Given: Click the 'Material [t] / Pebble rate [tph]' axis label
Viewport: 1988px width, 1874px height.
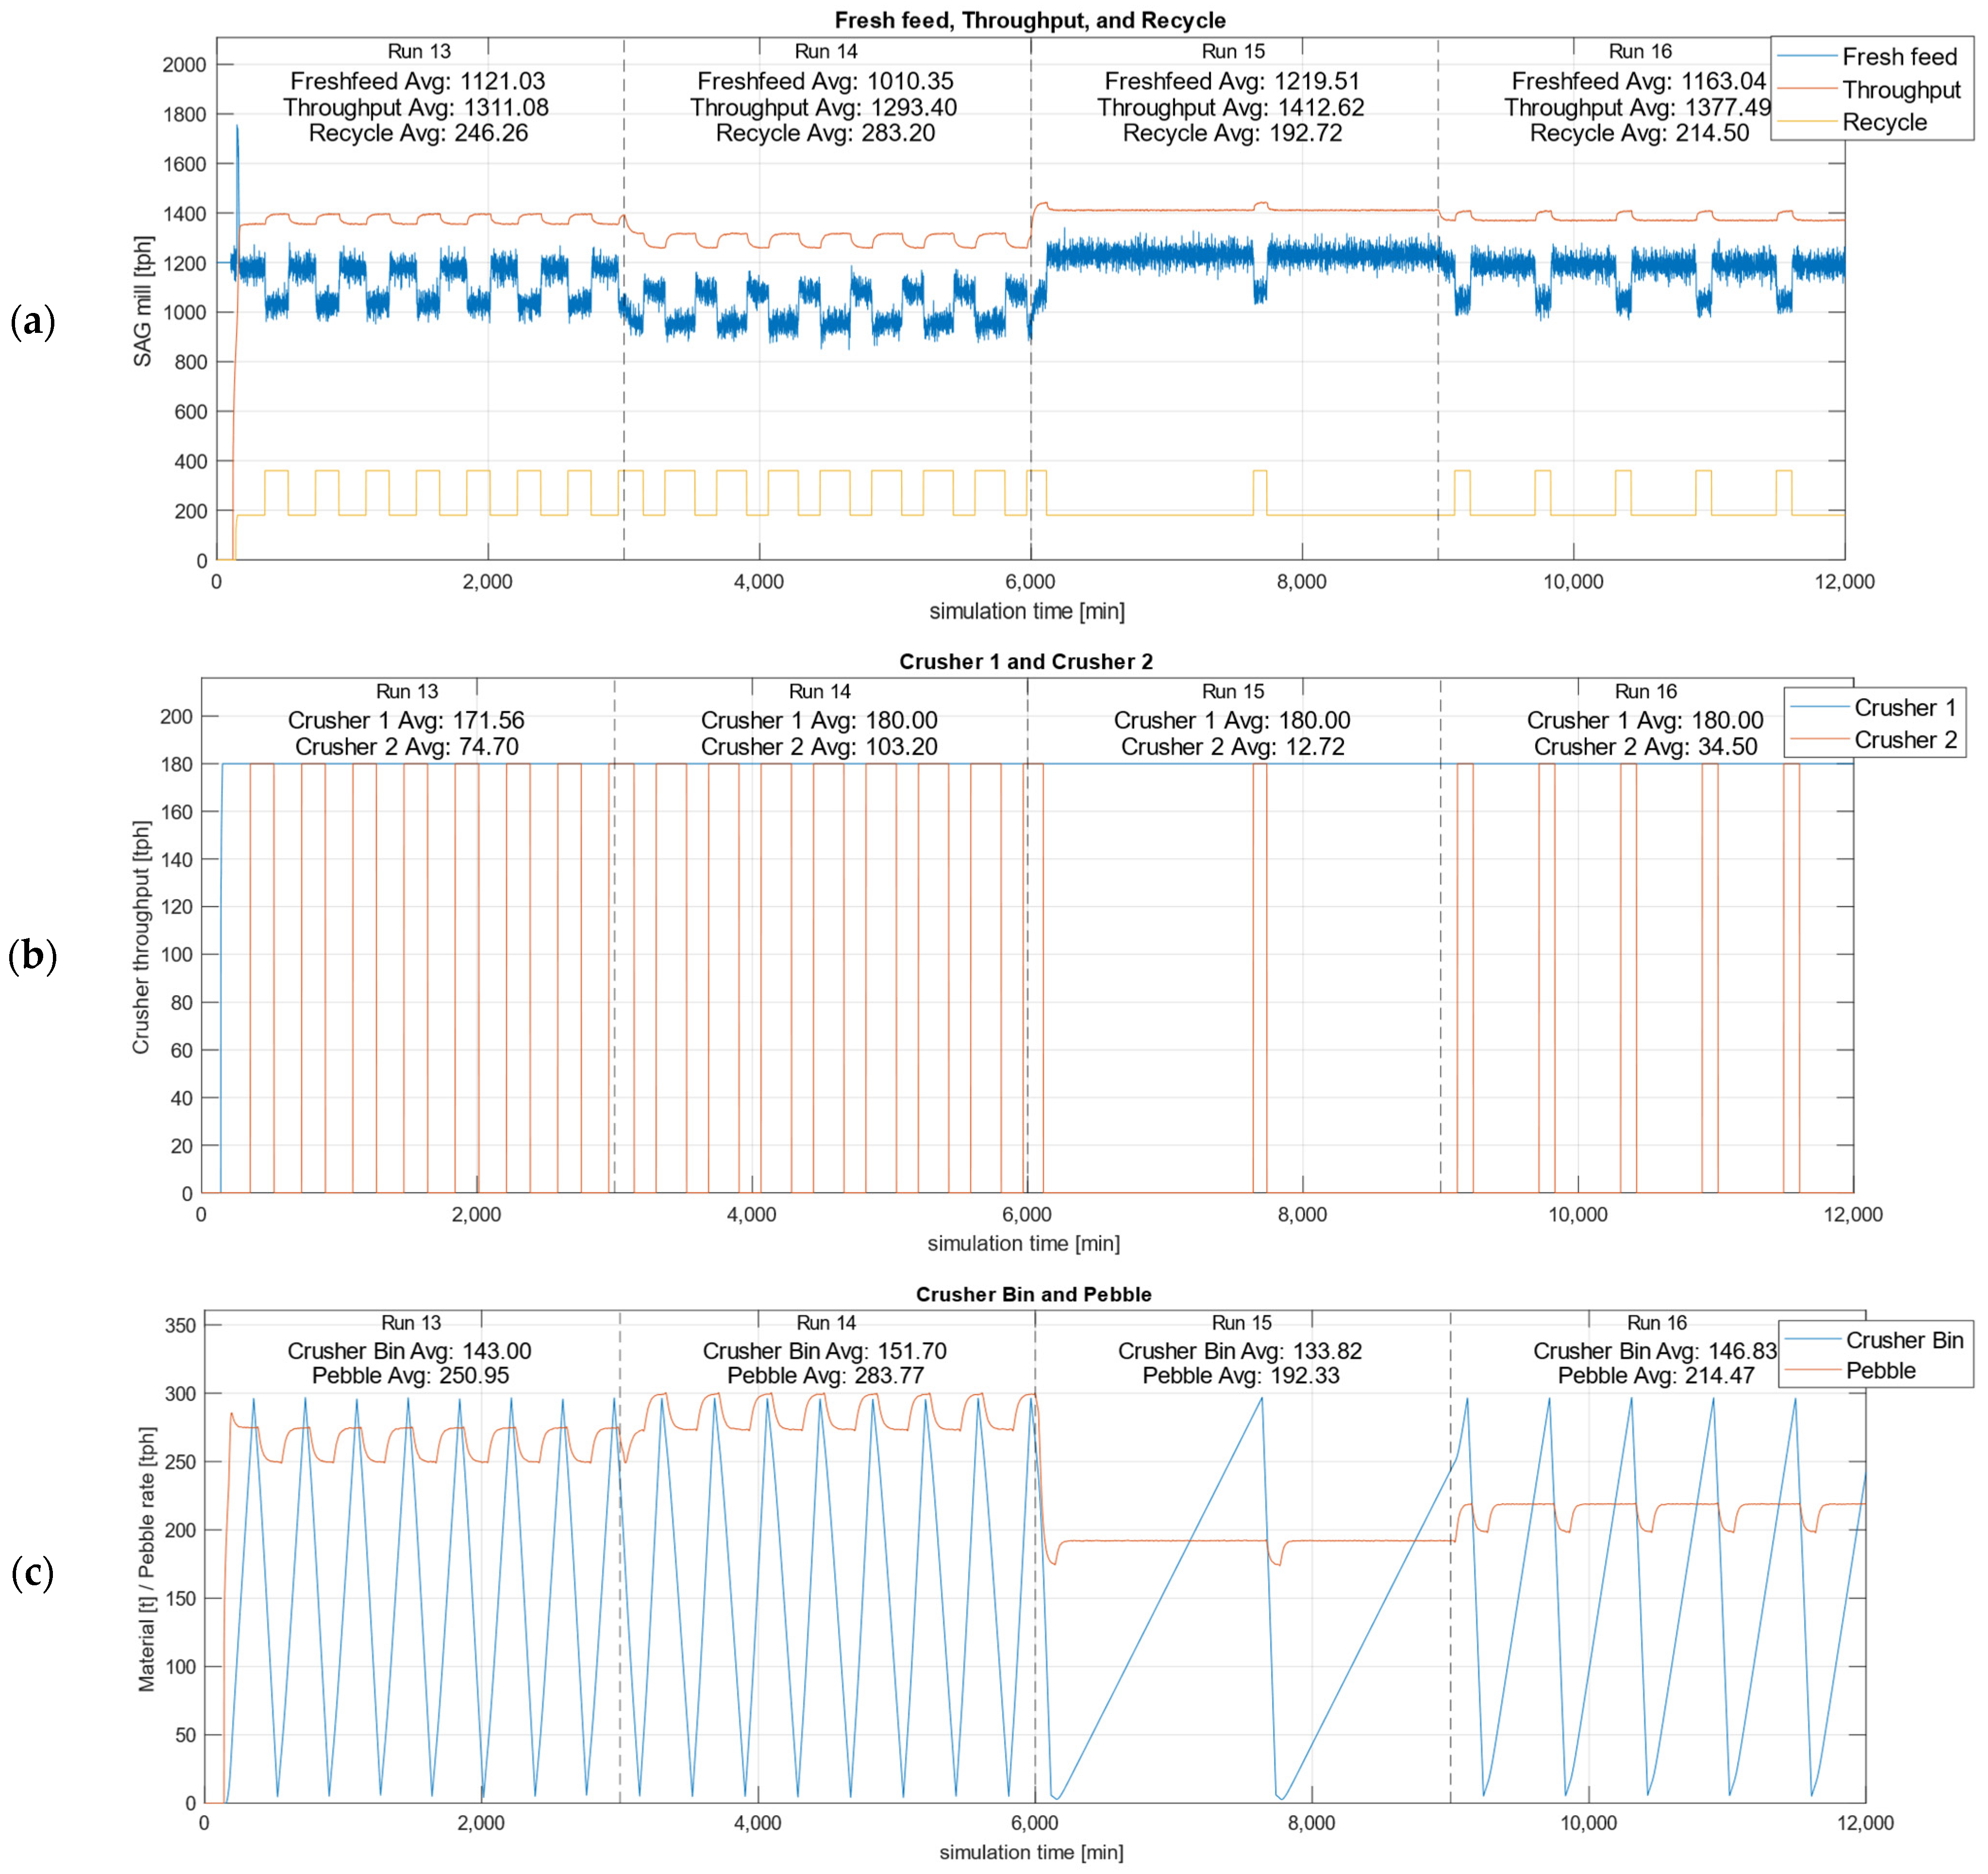Looking at the screenshot, I should click(x=147, y=1559).
